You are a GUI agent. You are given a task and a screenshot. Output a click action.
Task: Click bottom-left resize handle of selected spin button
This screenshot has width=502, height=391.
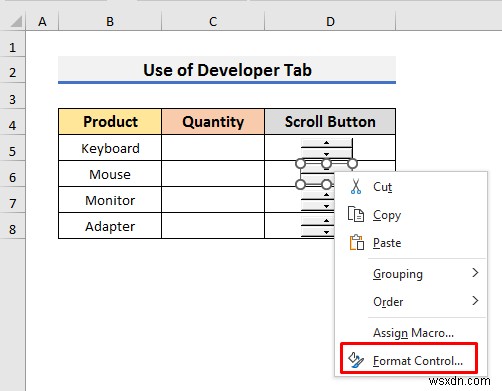click(301, 184)
